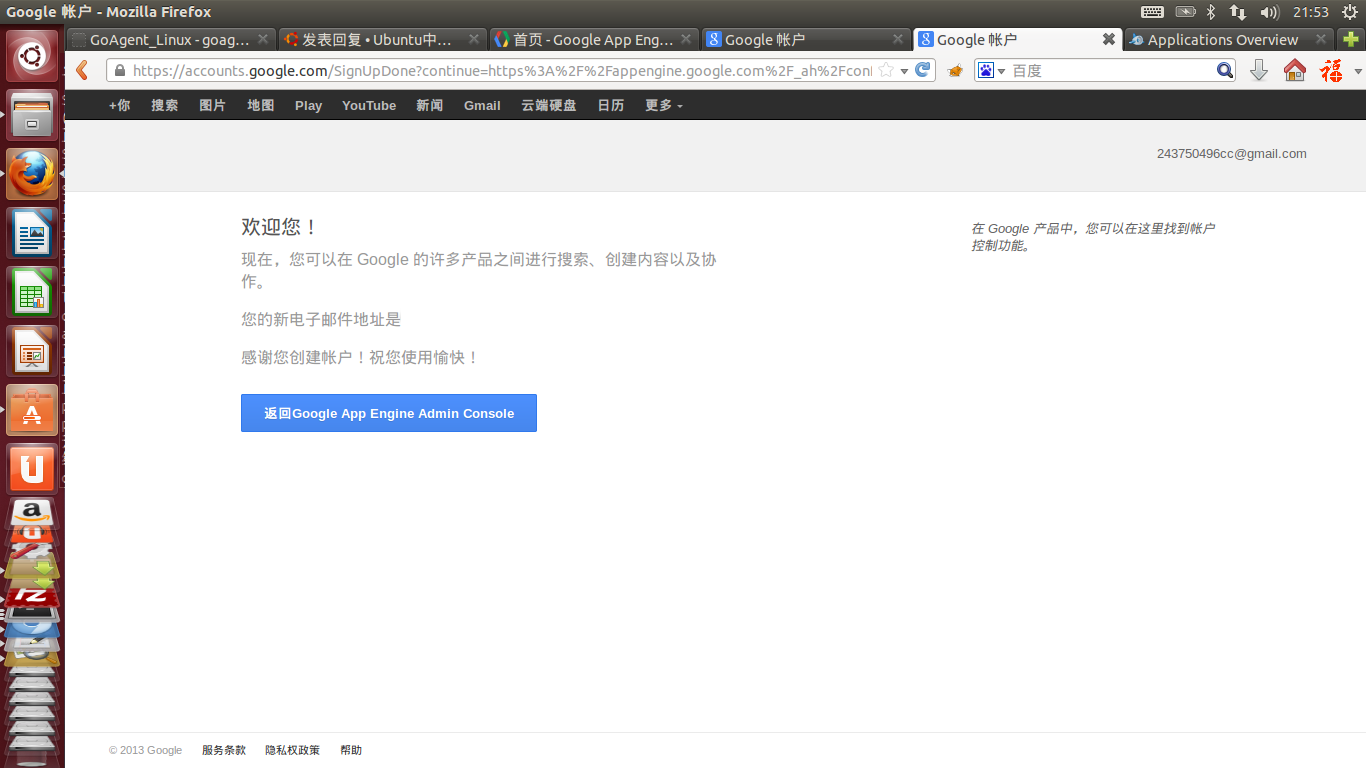Click the orange fox icon beside URL bar
This screenshot has height=768, width=1366.
click(x=955, y=71)
